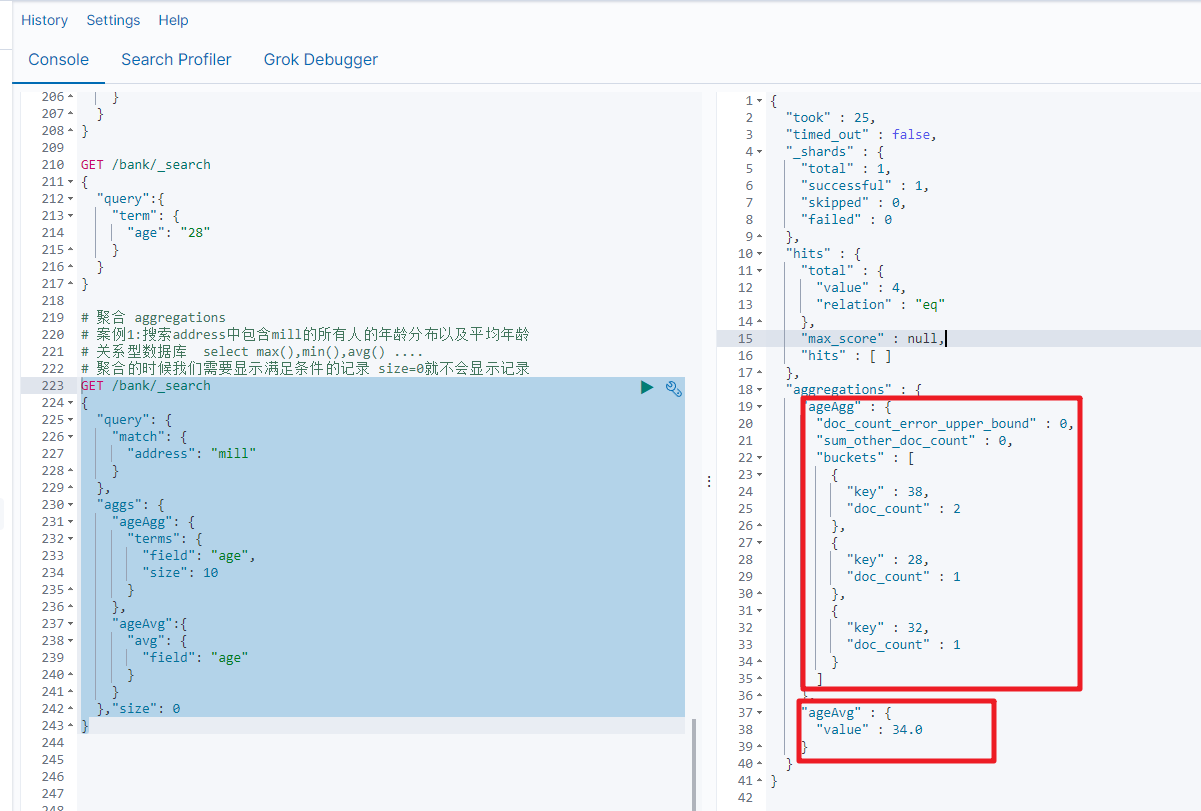Click the "size": 10 line
Image resolution: width=1201 pixels, height=811 pixels.
[180, 573]
